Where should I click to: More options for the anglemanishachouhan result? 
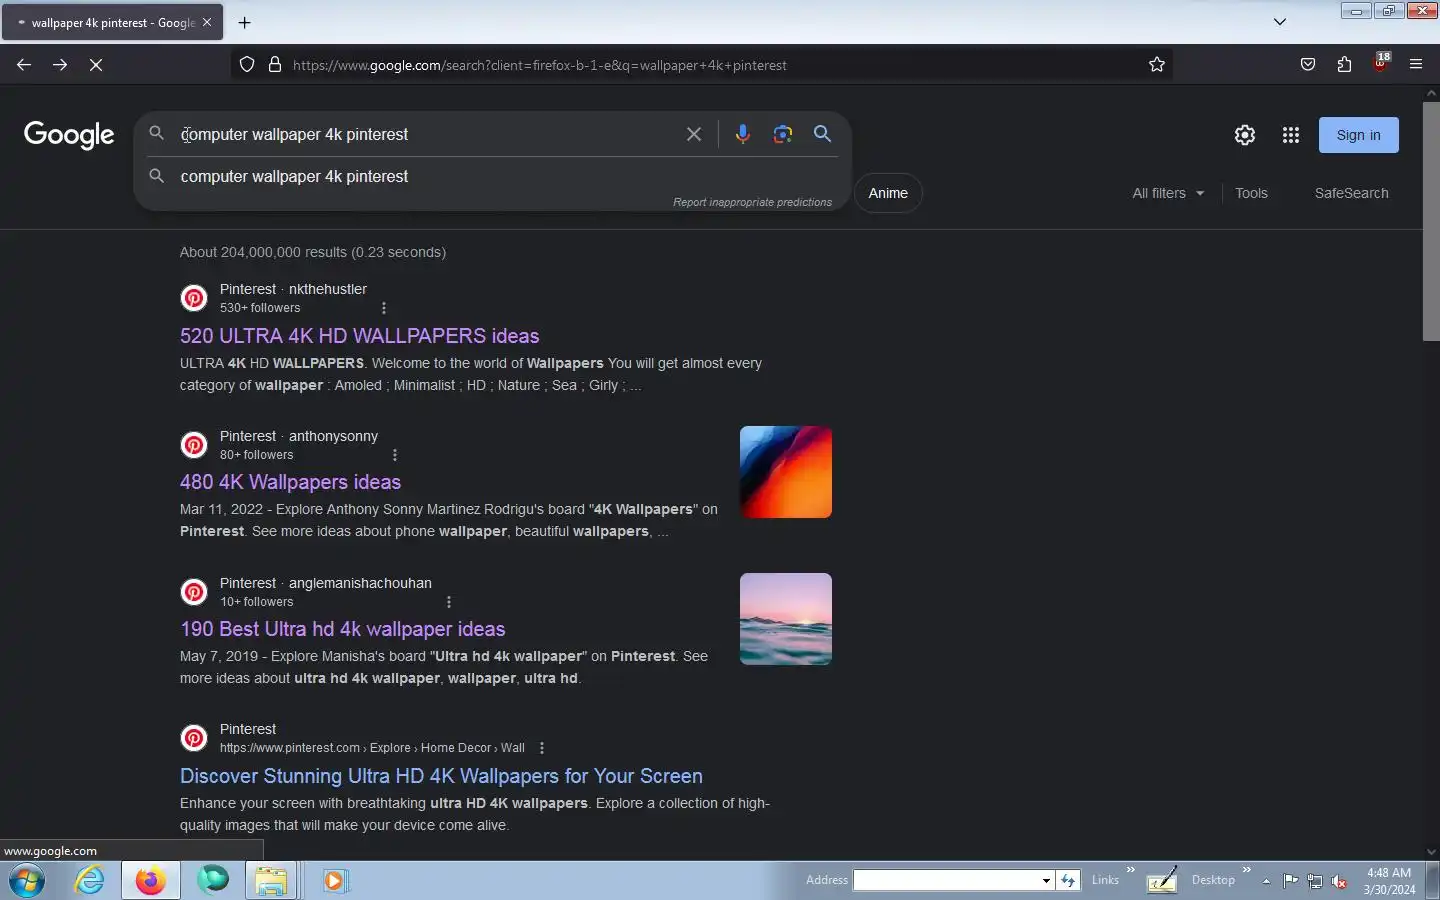tap(449, 602)
